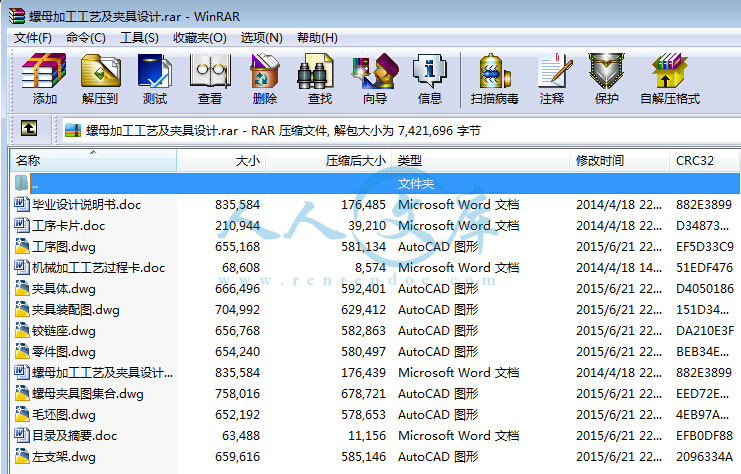Screen dimensions: 741x474
Task: Select file name 夹具装配图.dwg
Action: pyautogui.click(x=76, y=310)
